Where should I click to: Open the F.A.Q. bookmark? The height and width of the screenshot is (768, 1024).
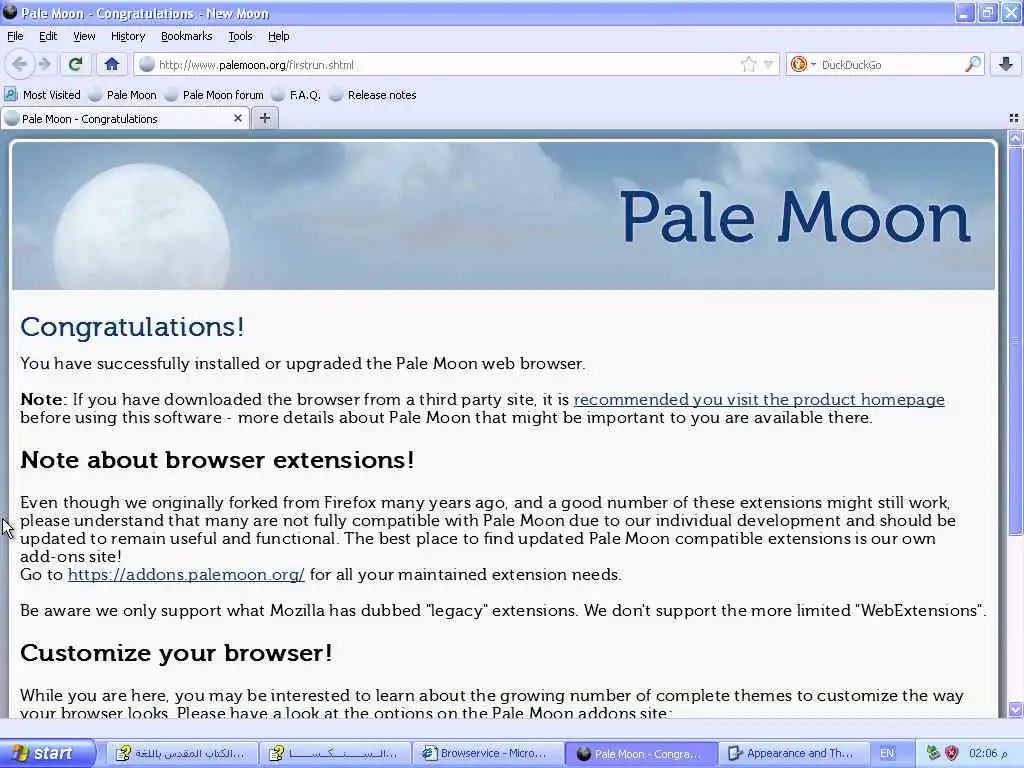point(296,95)
